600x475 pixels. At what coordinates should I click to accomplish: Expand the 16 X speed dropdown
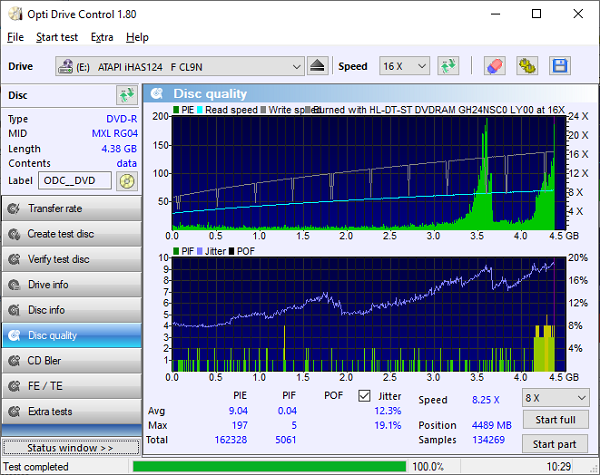click(404, 66)
